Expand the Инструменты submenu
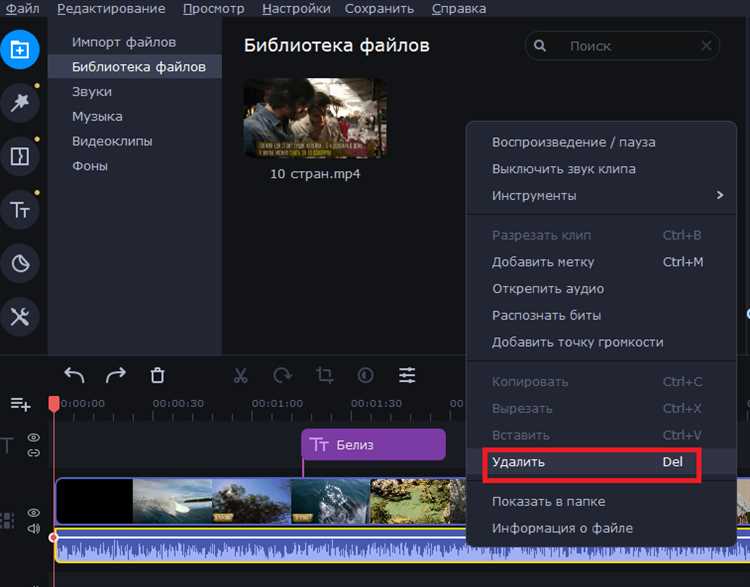This screenshot has width=750, height=587. [x=607, y=196]
